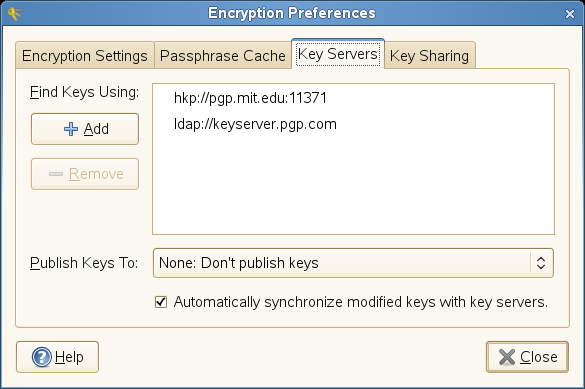The width and height of the screenshot is (585, 389).
Task: Click the Encryption Preferences title bar
Action: 292,13
